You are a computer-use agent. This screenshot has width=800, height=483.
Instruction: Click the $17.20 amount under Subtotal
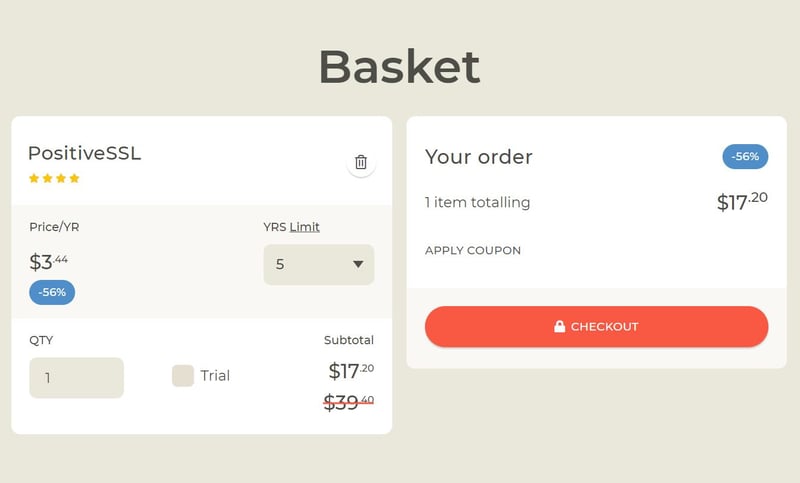[x=351, y=371]
